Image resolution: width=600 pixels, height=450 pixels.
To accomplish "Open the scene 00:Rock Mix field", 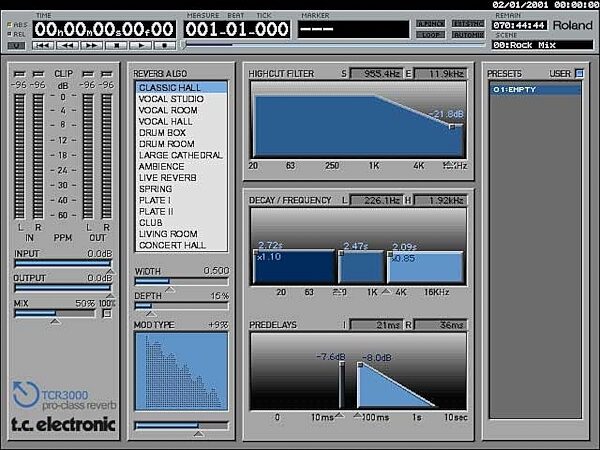I will [542, 45].
